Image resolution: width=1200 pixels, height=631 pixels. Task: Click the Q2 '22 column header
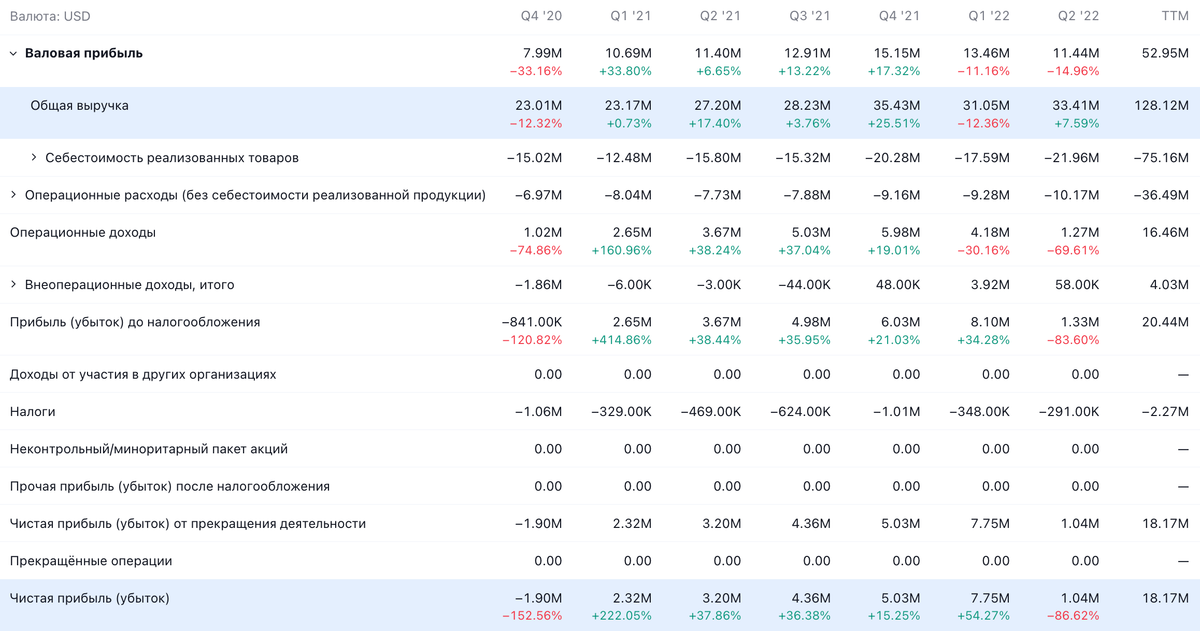click(x=1079, y=17)
